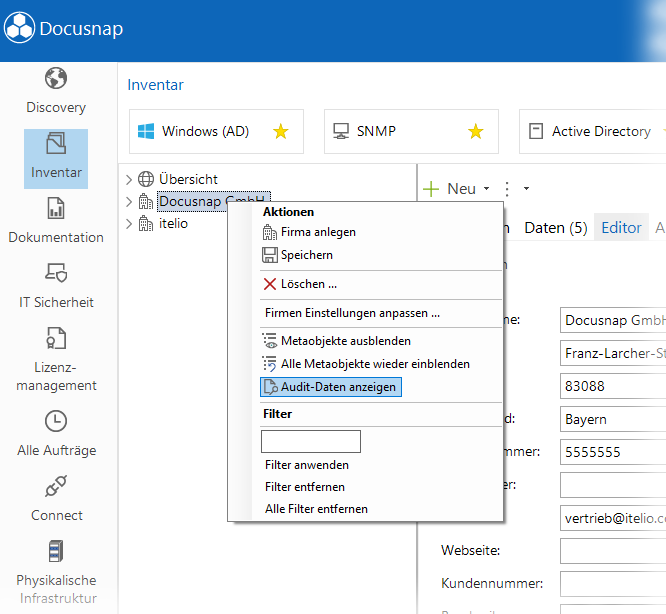
Task: Open the Dokumentation chart icon
Action: click(56, 208)
